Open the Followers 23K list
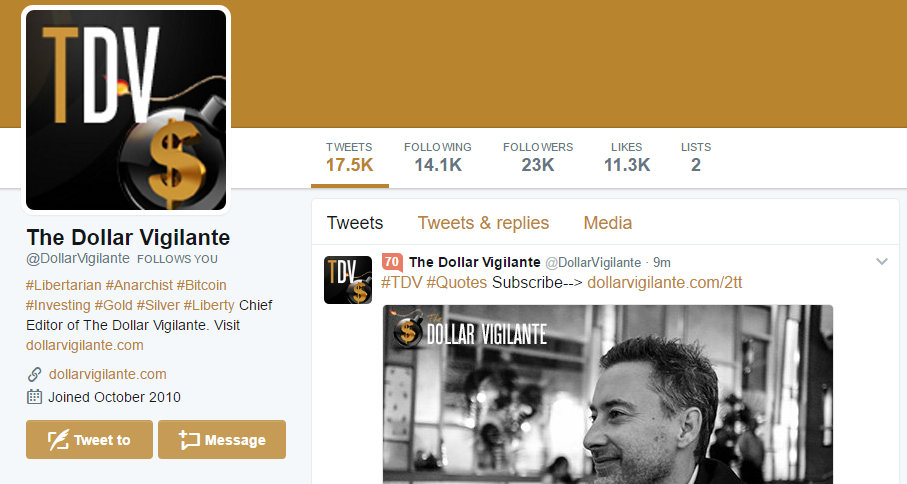Screen dimensions: 907x484 [538, 157]
